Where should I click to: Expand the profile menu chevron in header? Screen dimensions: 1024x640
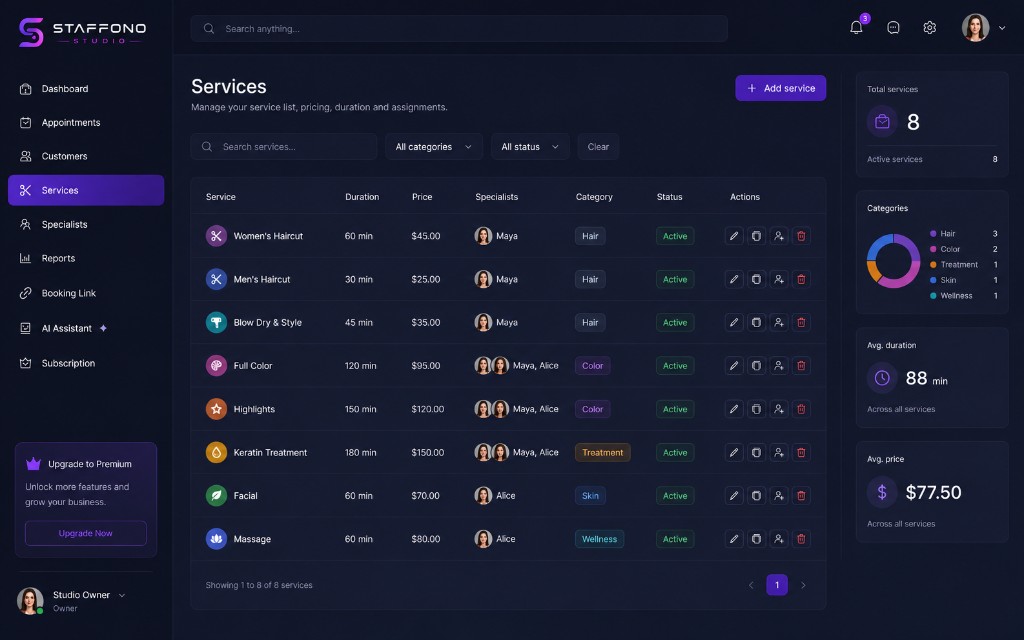(1002, 28)
